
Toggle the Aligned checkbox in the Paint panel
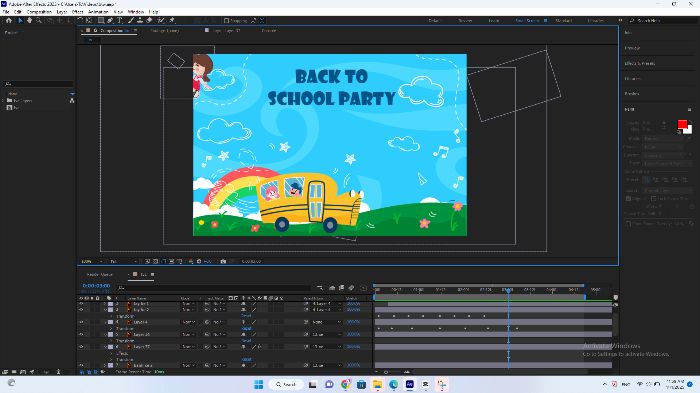(x=628, y=198)
